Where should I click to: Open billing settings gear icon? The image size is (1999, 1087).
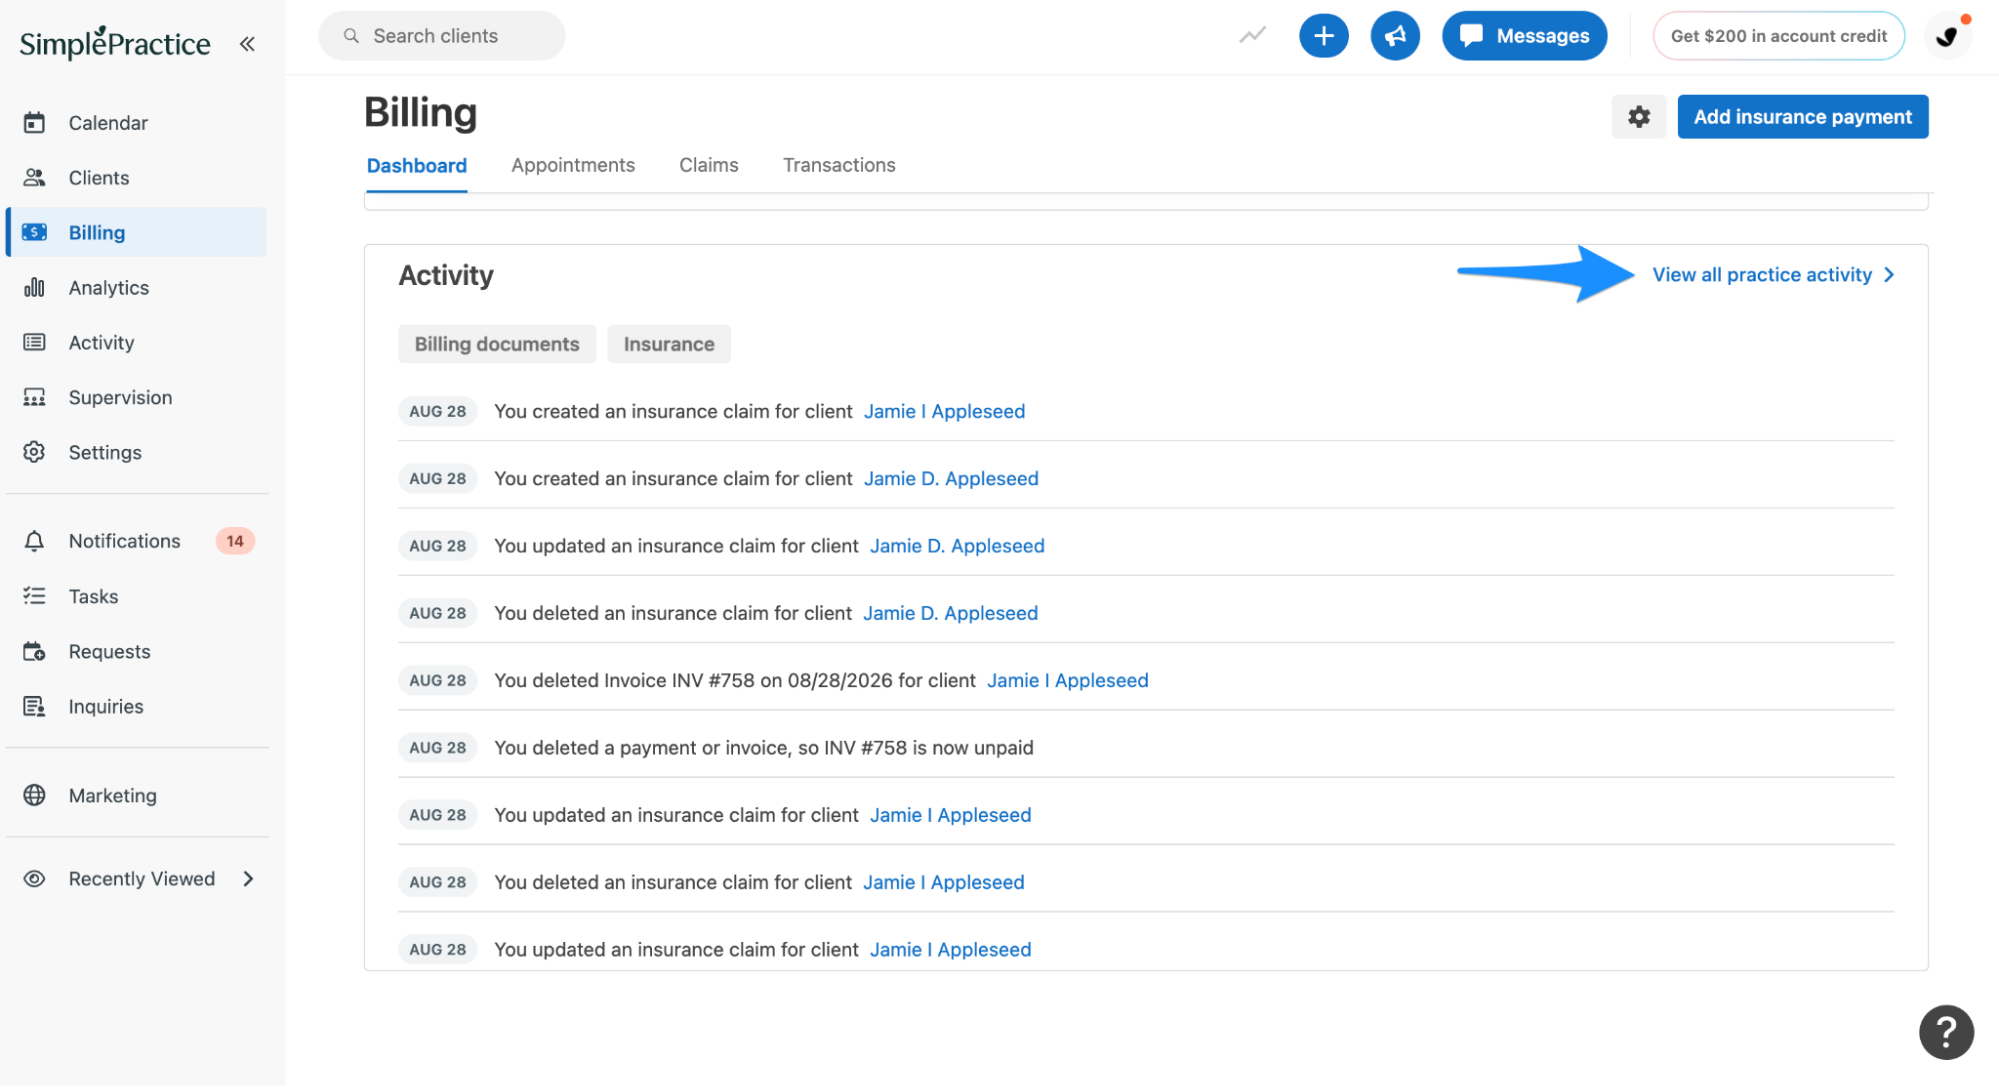pyautogui.click(x=1638, y=117)
